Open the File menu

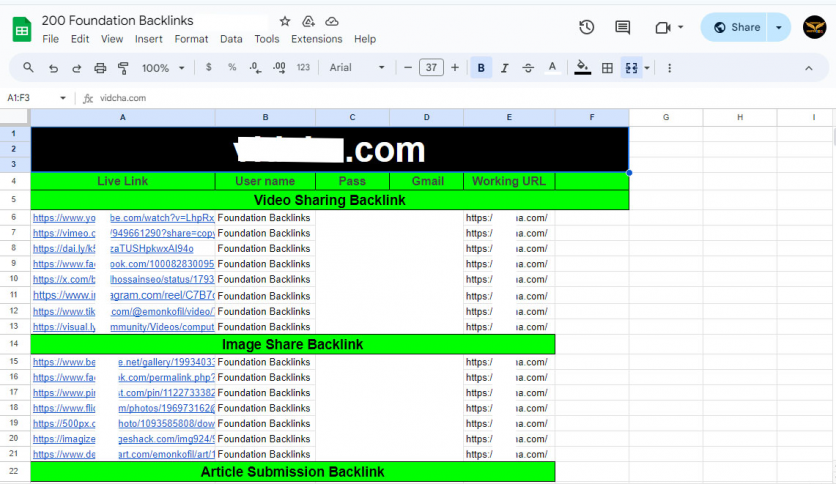click(x=51, y=39)
